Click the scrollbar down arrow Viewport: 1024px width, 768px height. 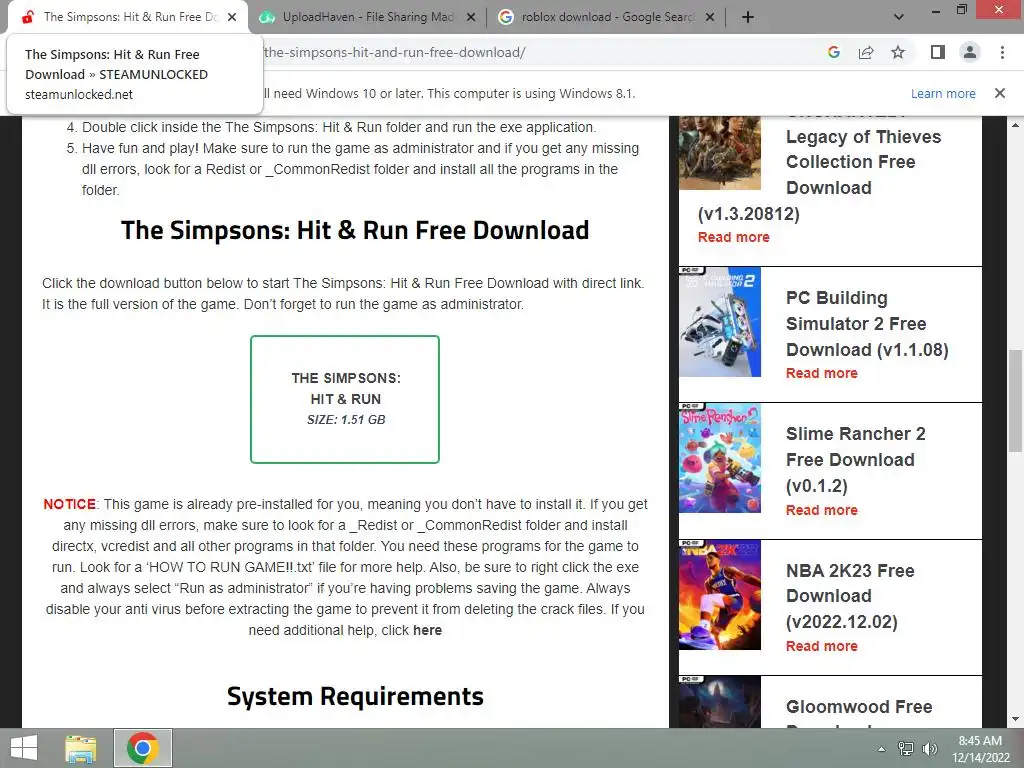pos(1015,720)
